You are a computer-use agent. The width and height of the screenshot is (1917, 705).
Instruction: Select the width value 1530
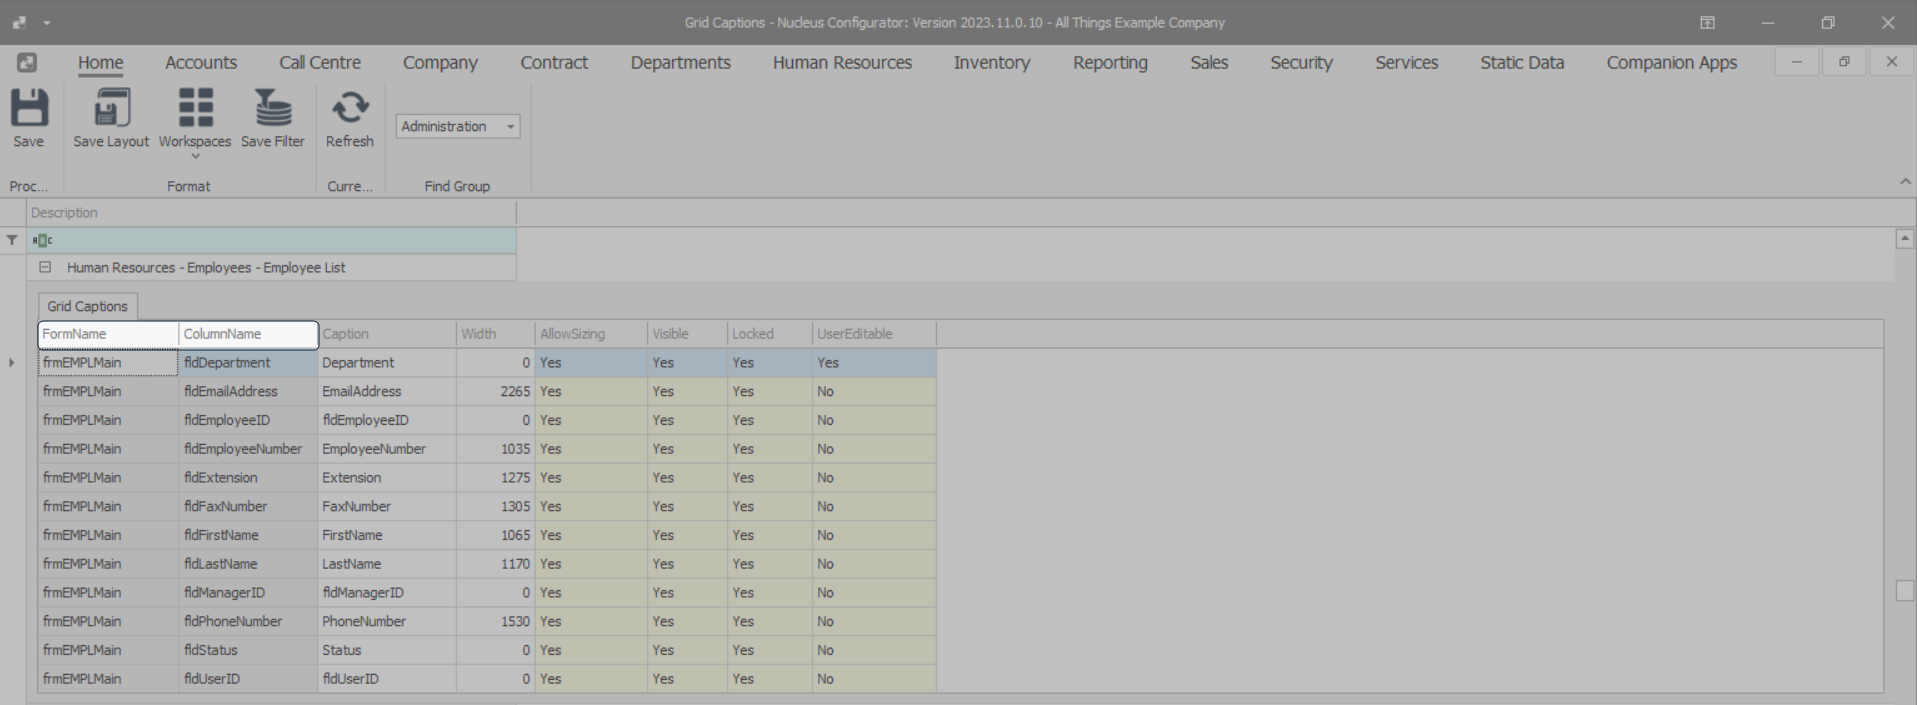496,622
